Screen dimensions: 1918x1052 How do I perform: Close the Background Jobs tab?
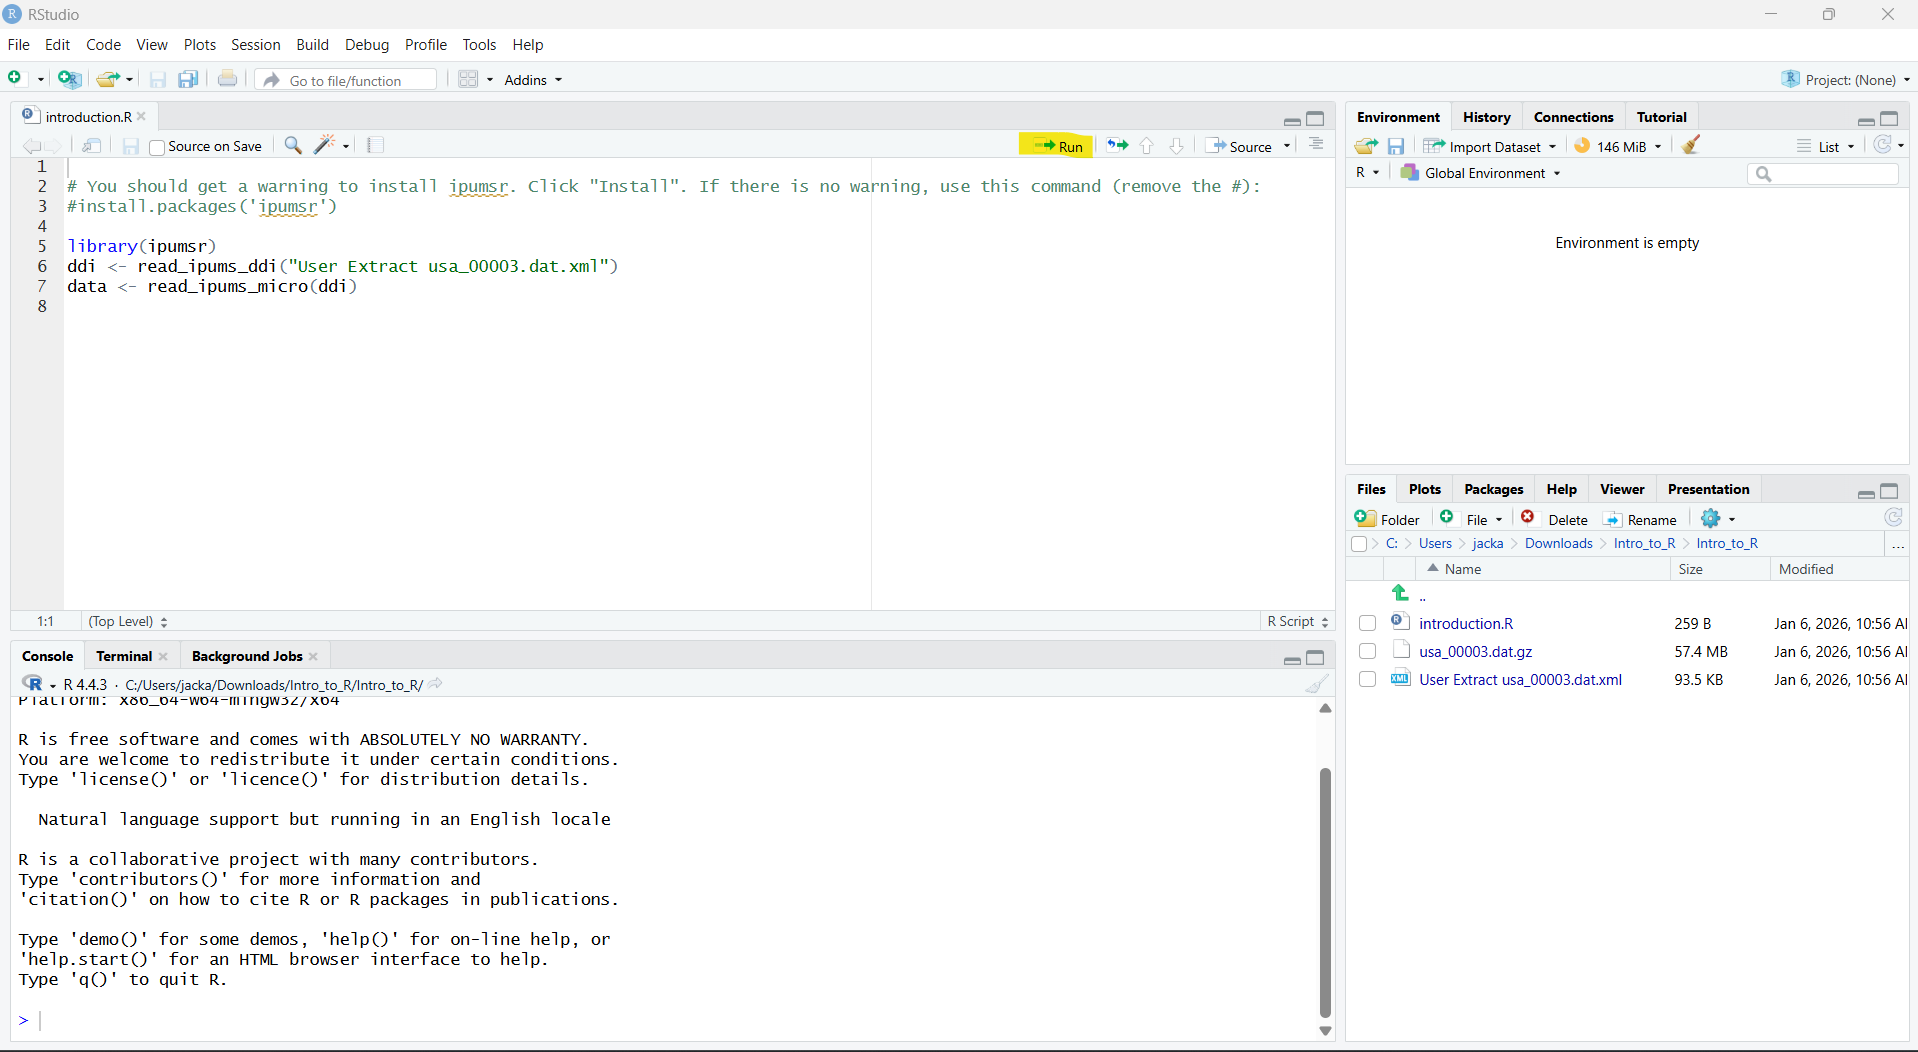coord(314,656)
